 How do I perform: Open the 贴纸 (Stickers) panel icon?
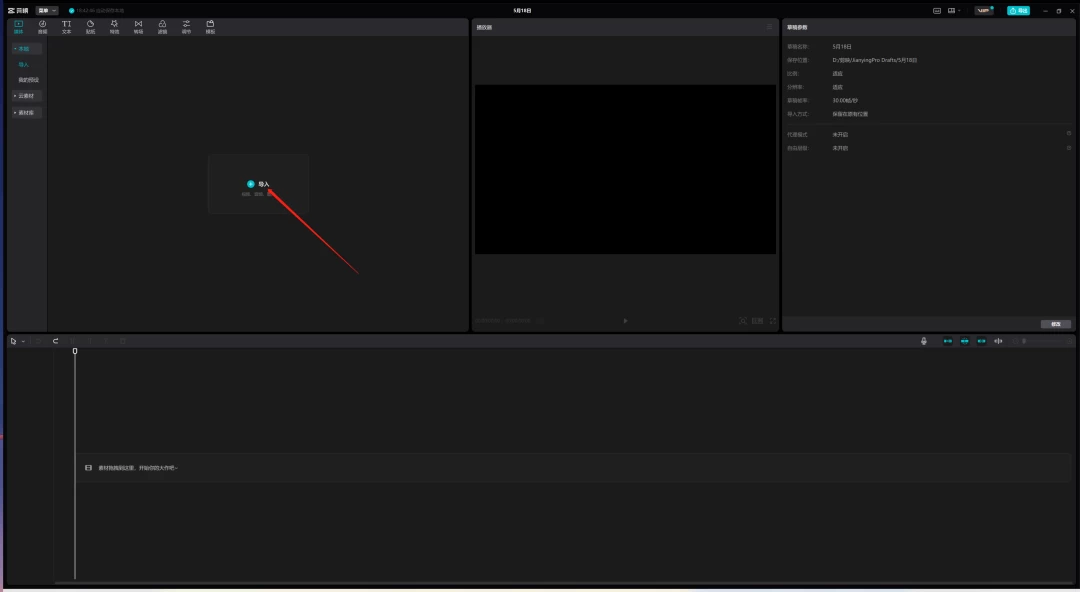click(90, 25)
